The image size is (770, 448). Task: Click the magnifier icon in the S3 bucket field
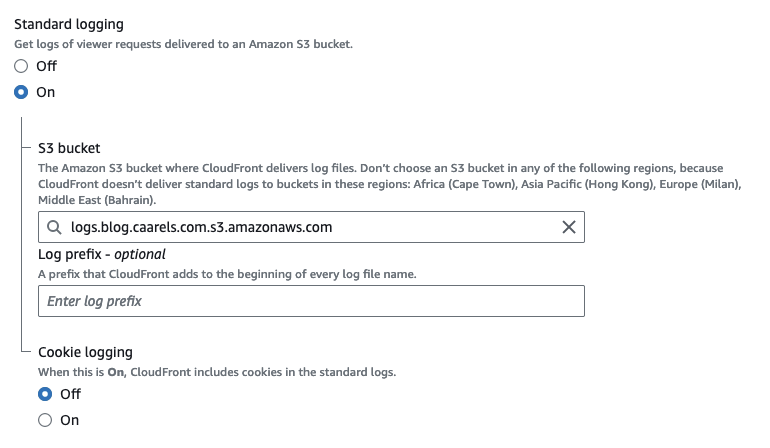[54, 227]
